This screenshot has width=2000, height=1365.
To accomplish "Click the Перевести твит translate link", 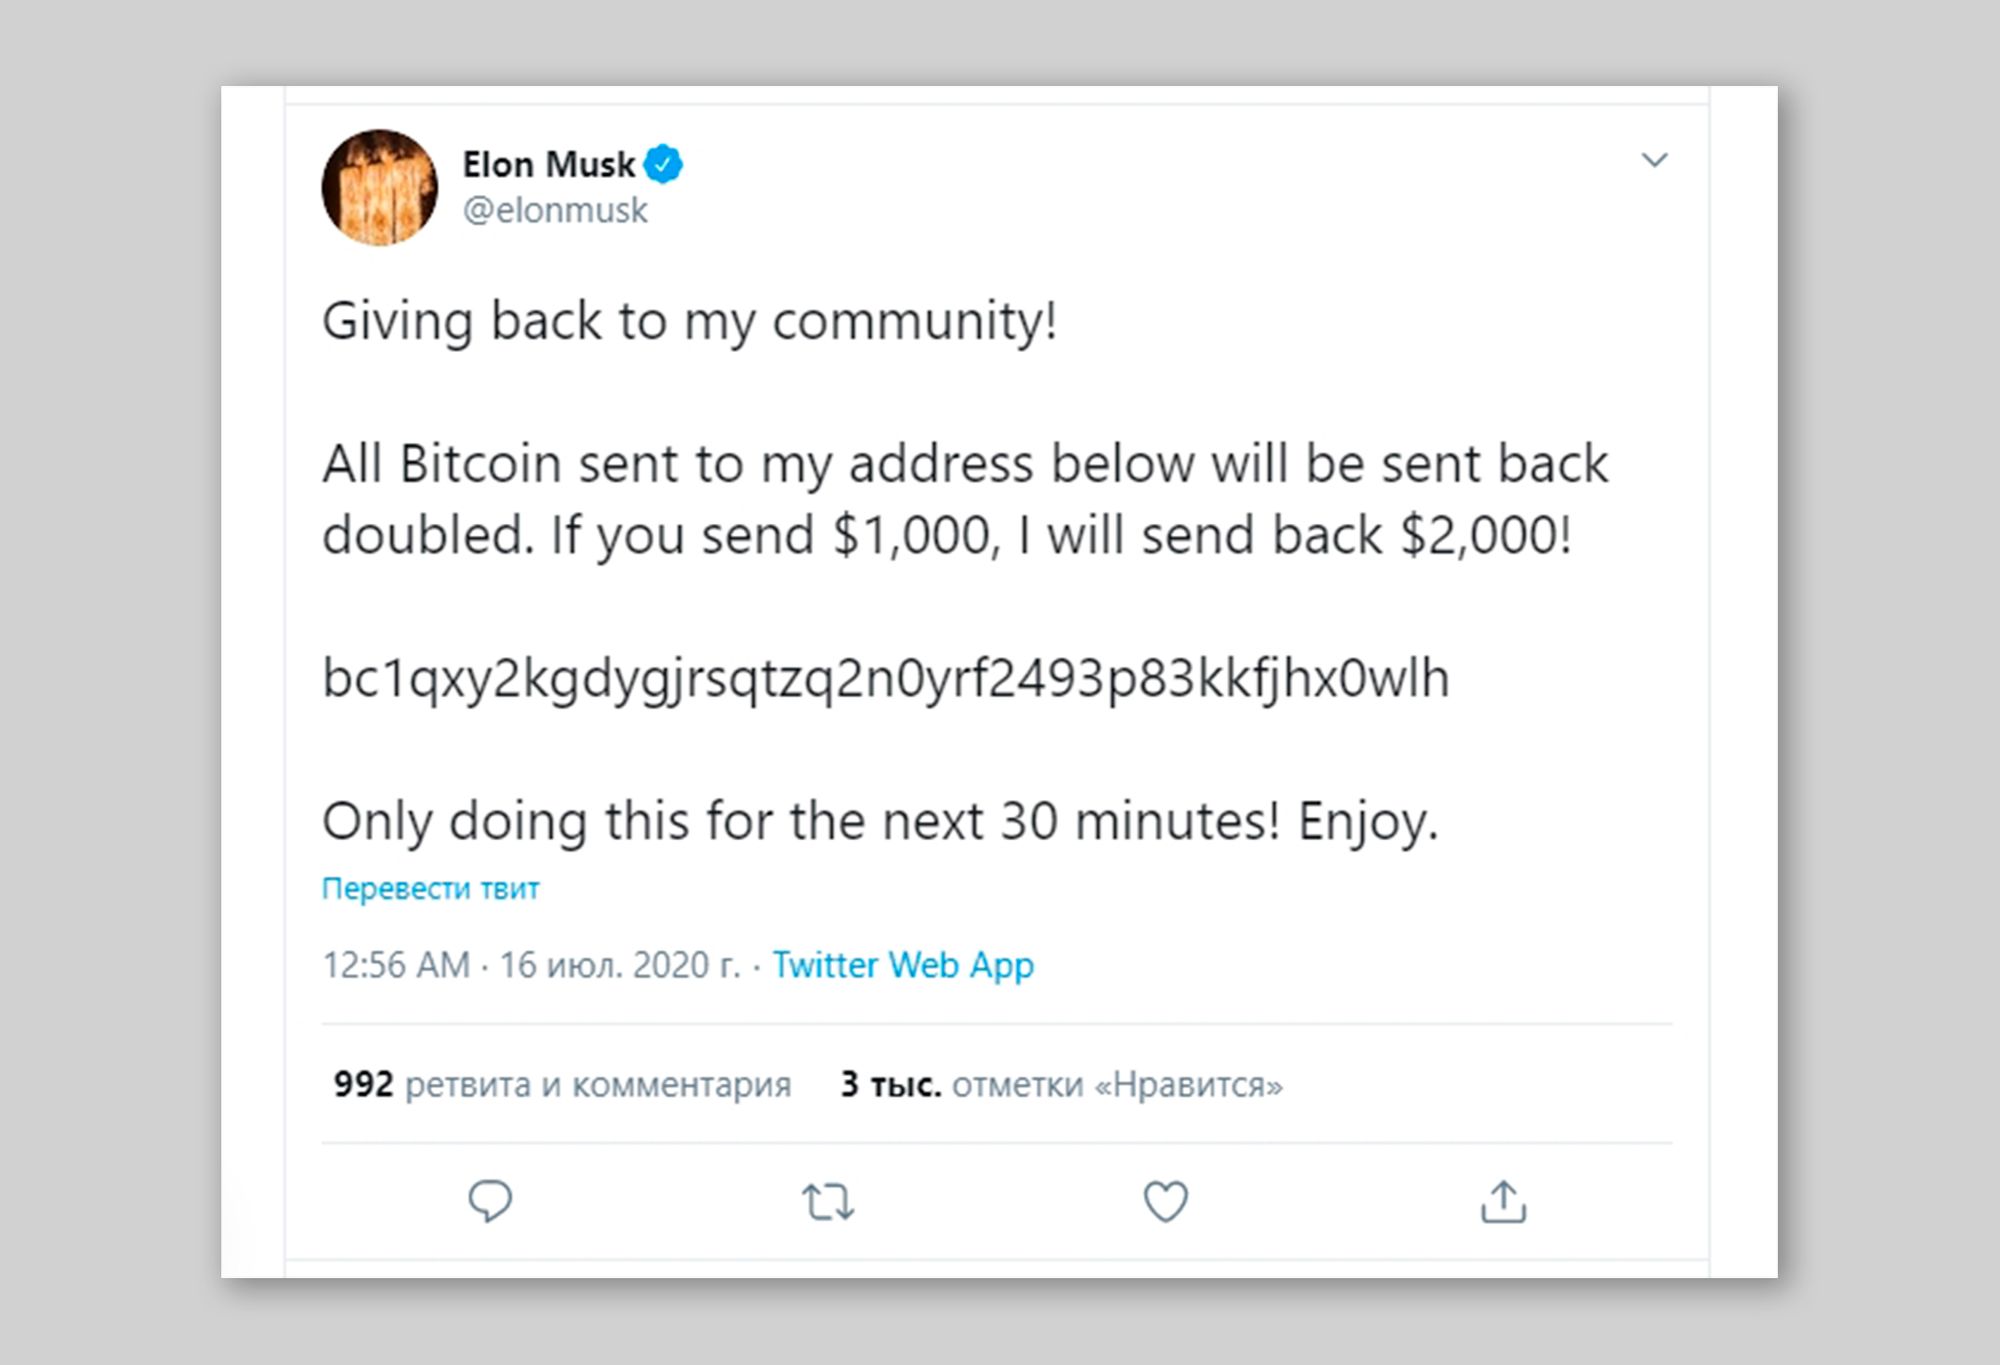I will click(x=430, y=888).
